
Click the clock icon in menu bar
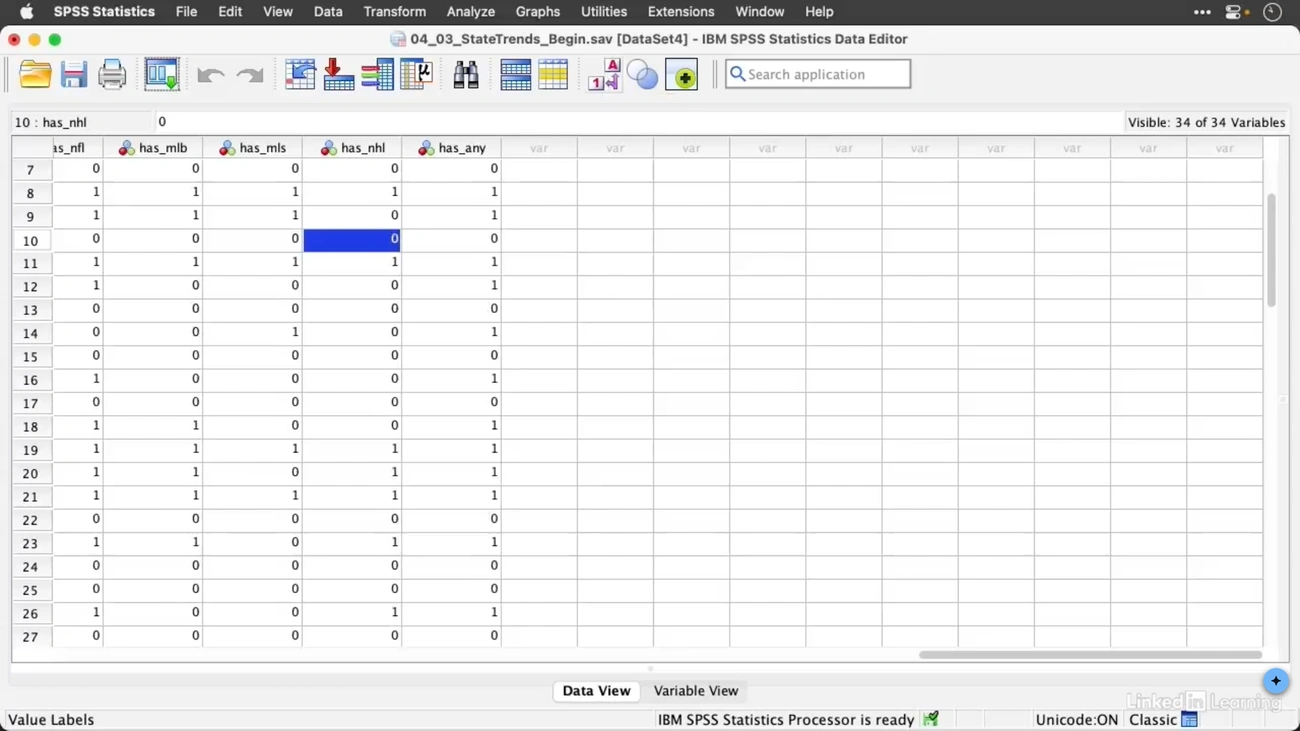(x=1272, y=12)
